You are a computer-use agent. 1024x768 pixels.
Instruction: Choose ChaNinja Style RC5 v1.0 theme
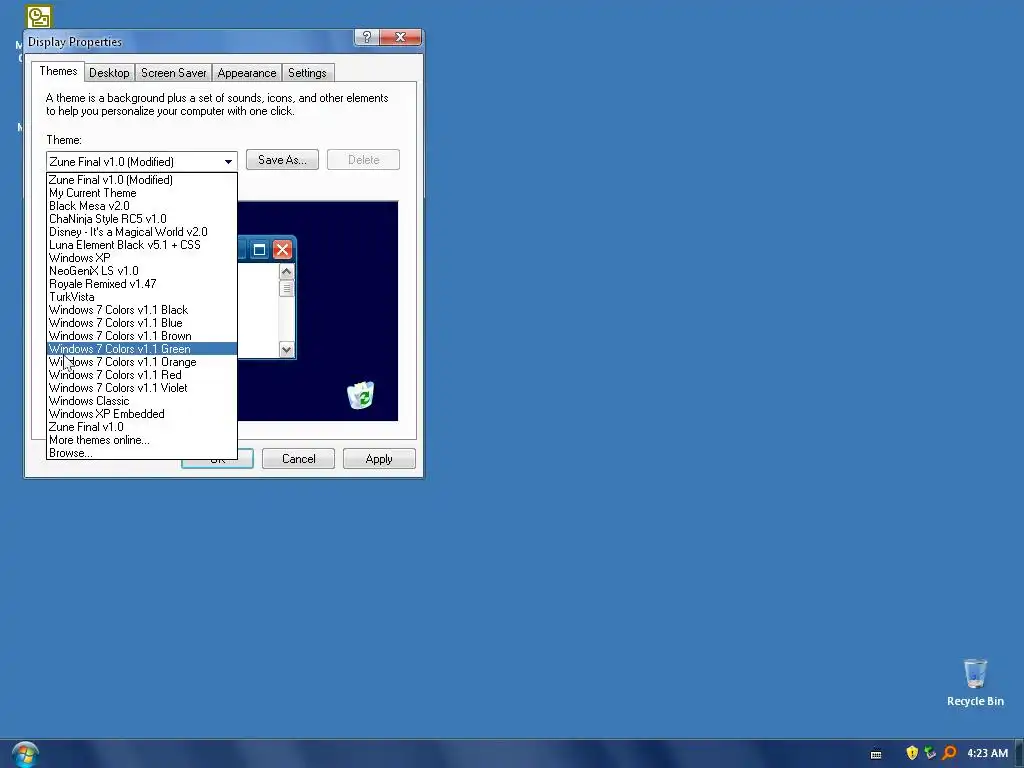click(x=142, y=219)
